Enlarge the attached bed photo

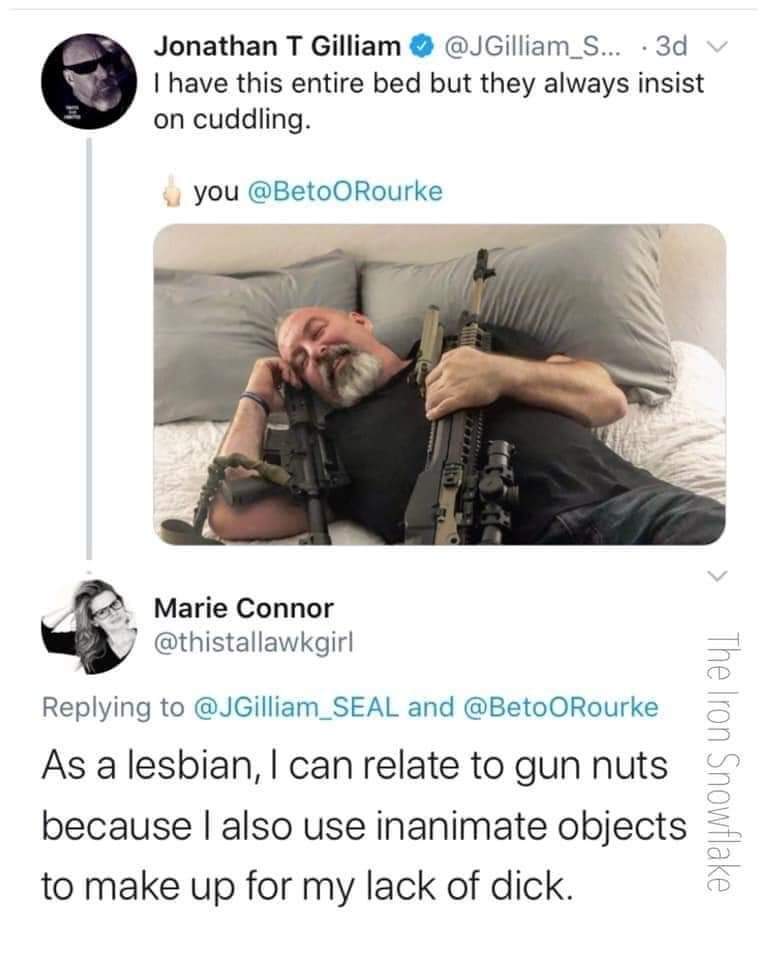(439, 384)
